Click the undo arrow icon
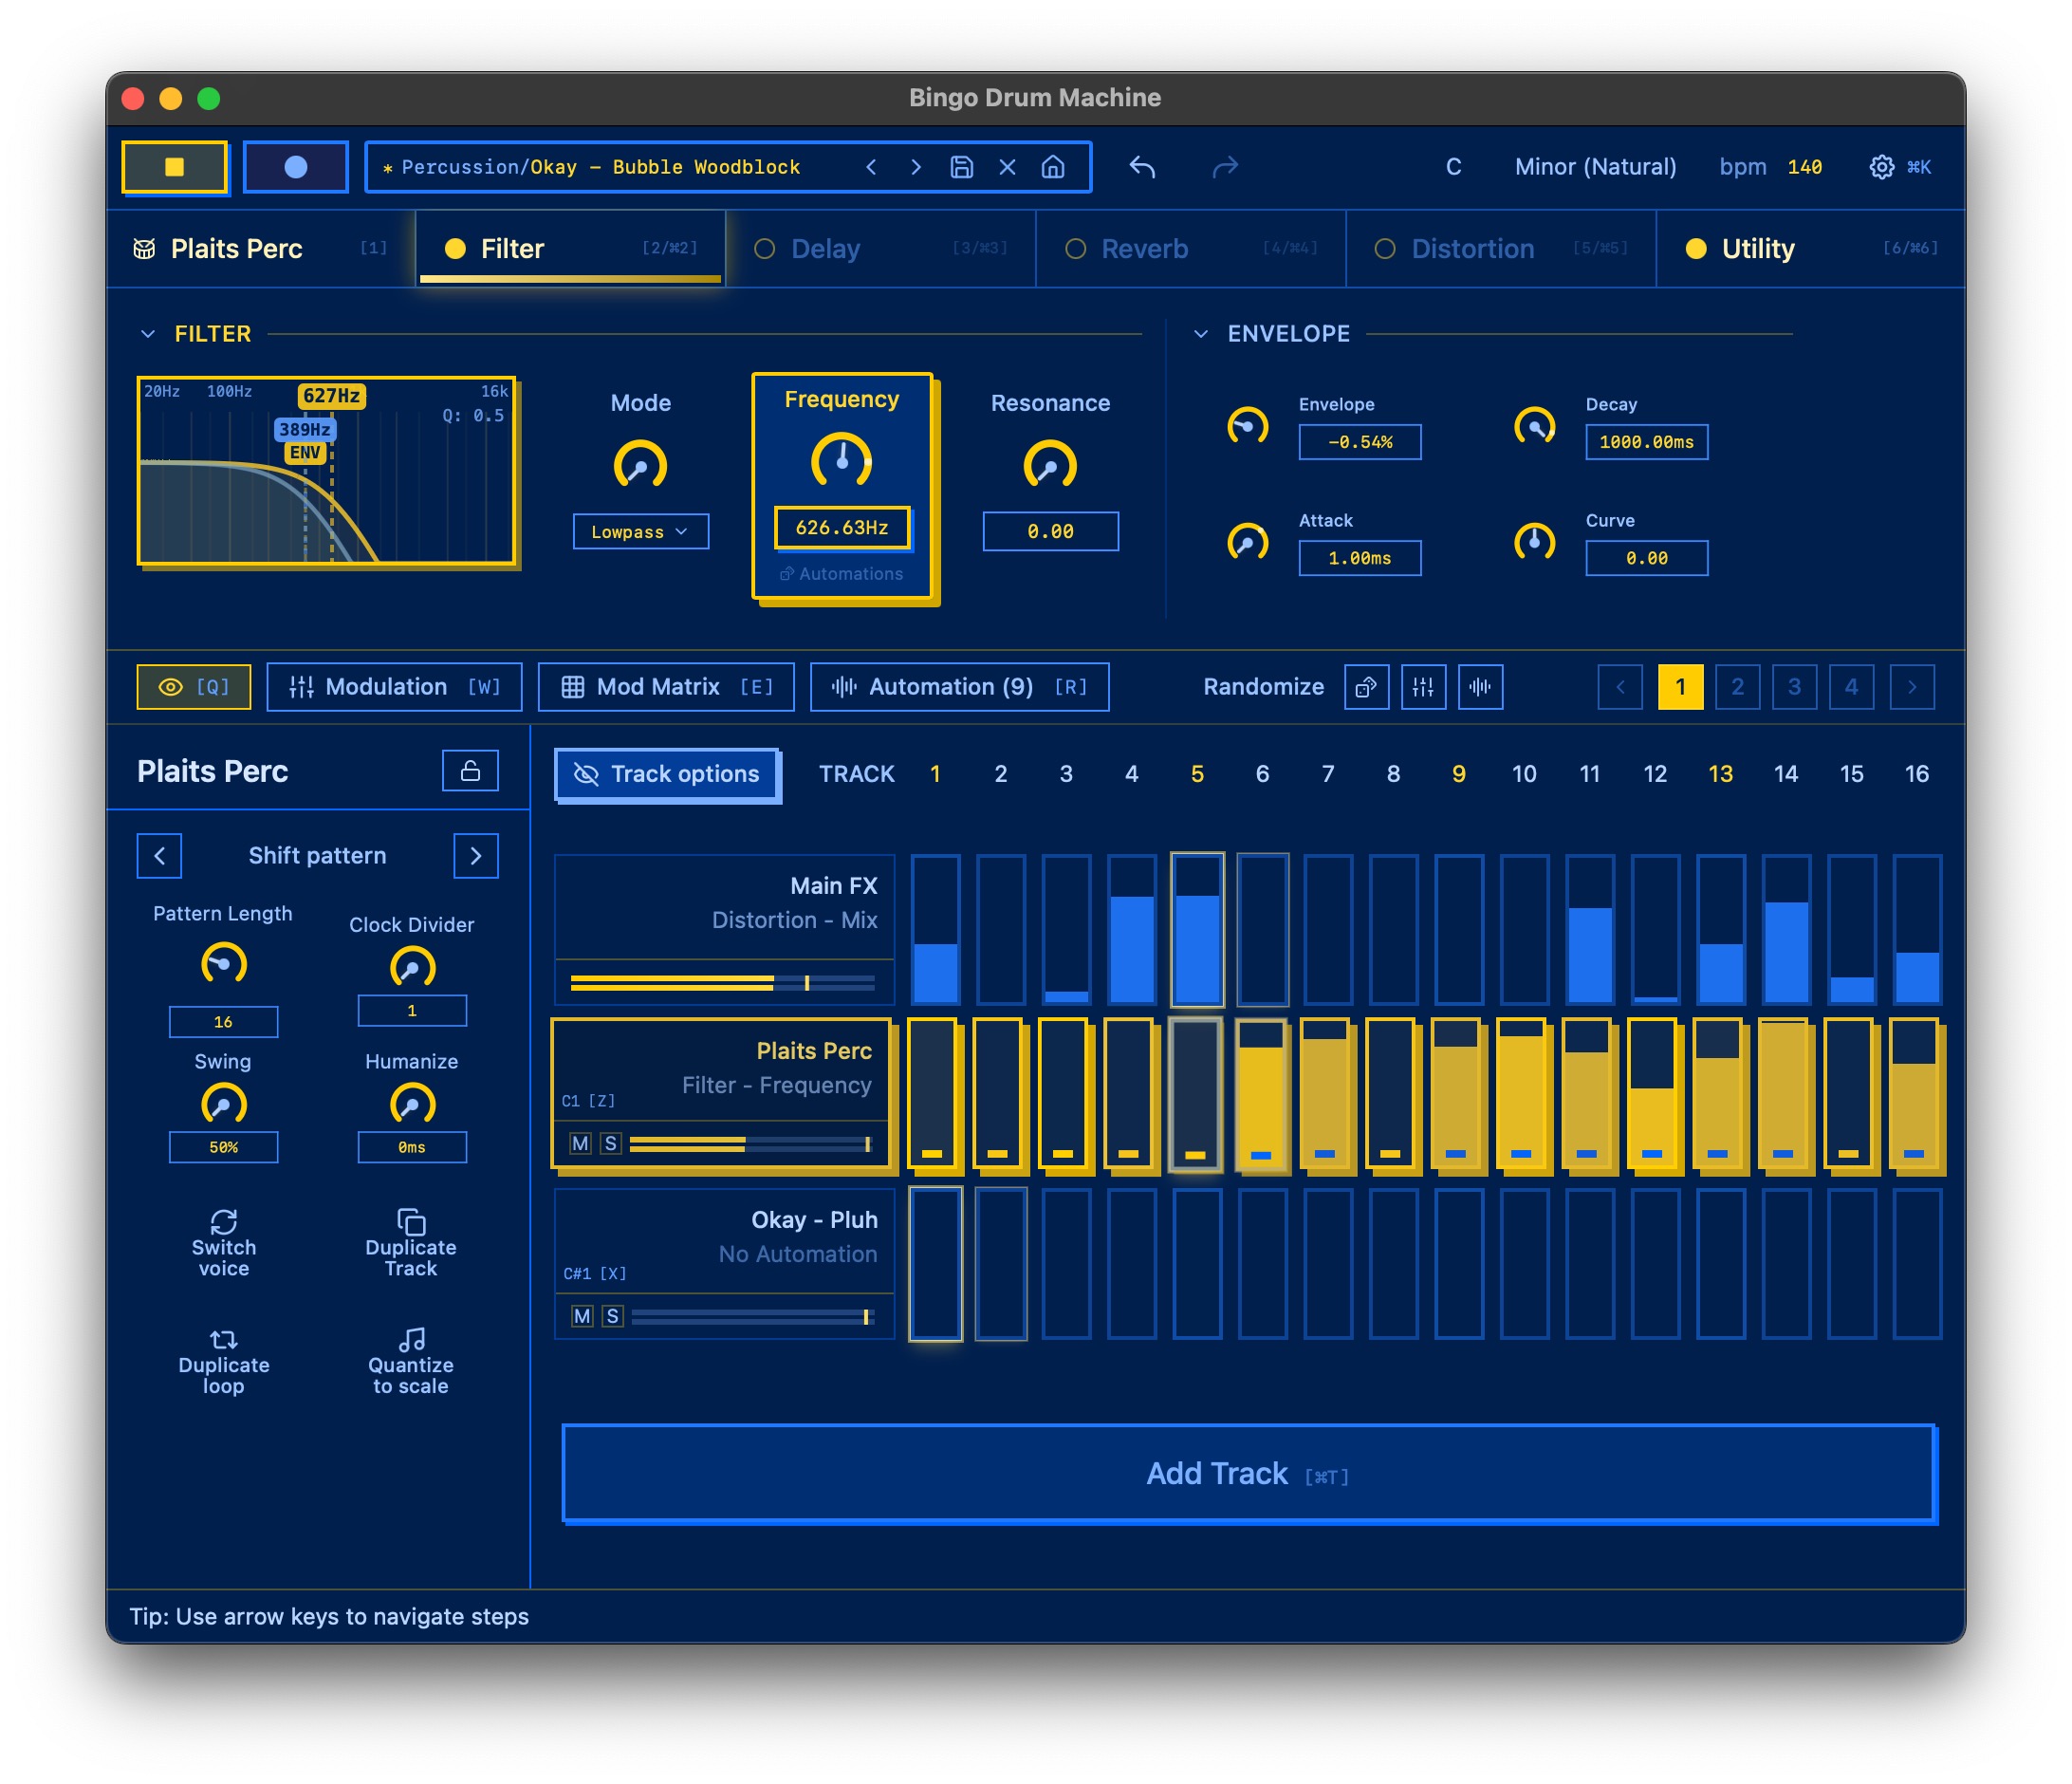The height and width of the screenshot is (1784, 2072). tap(1142, 167)
